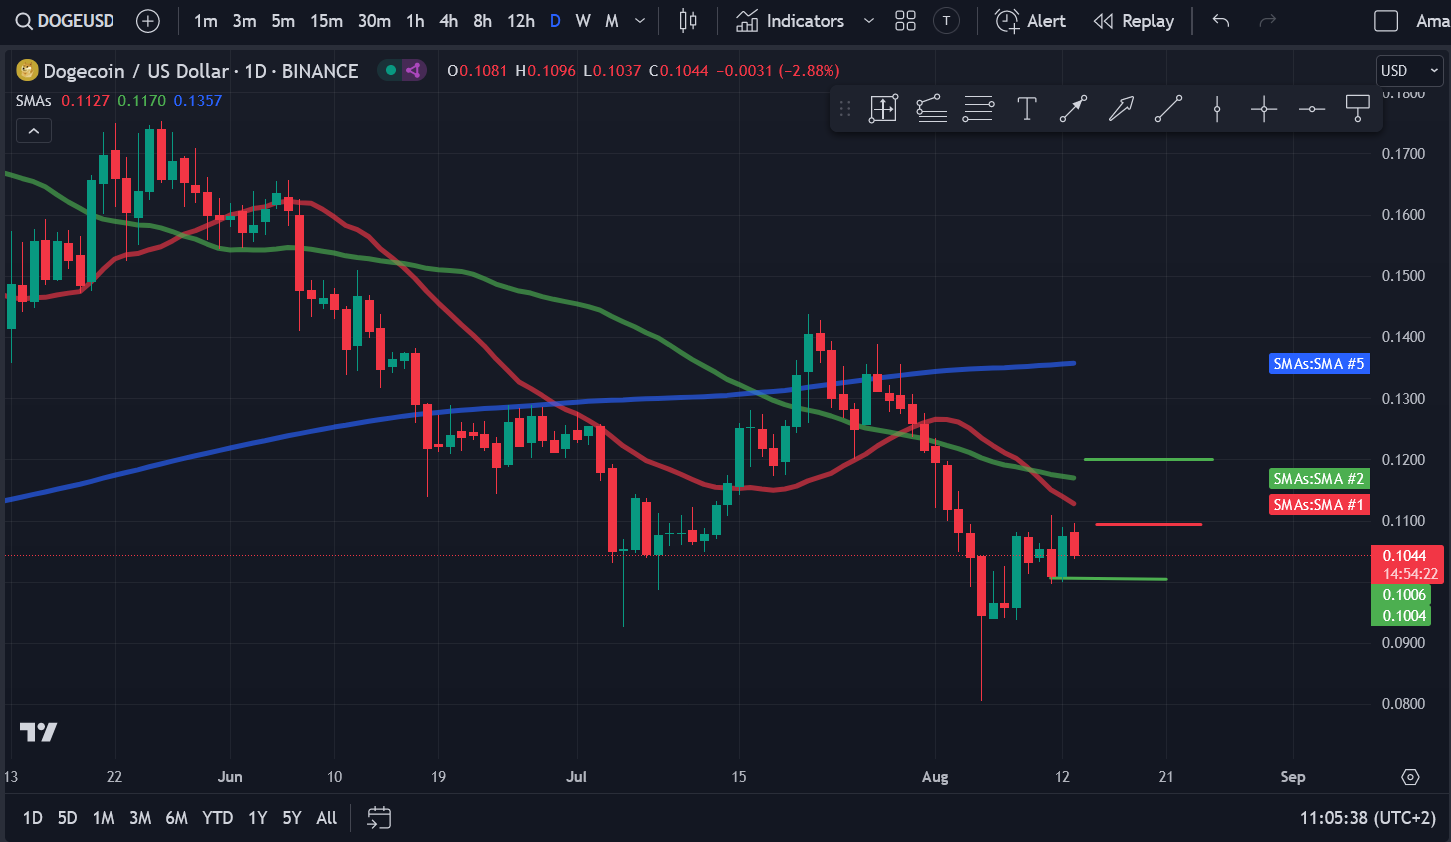This screenshot has width=1451, height=842.
Task: Click the SMAs:SMA #5 blue label
Action: click(1319, 364)
